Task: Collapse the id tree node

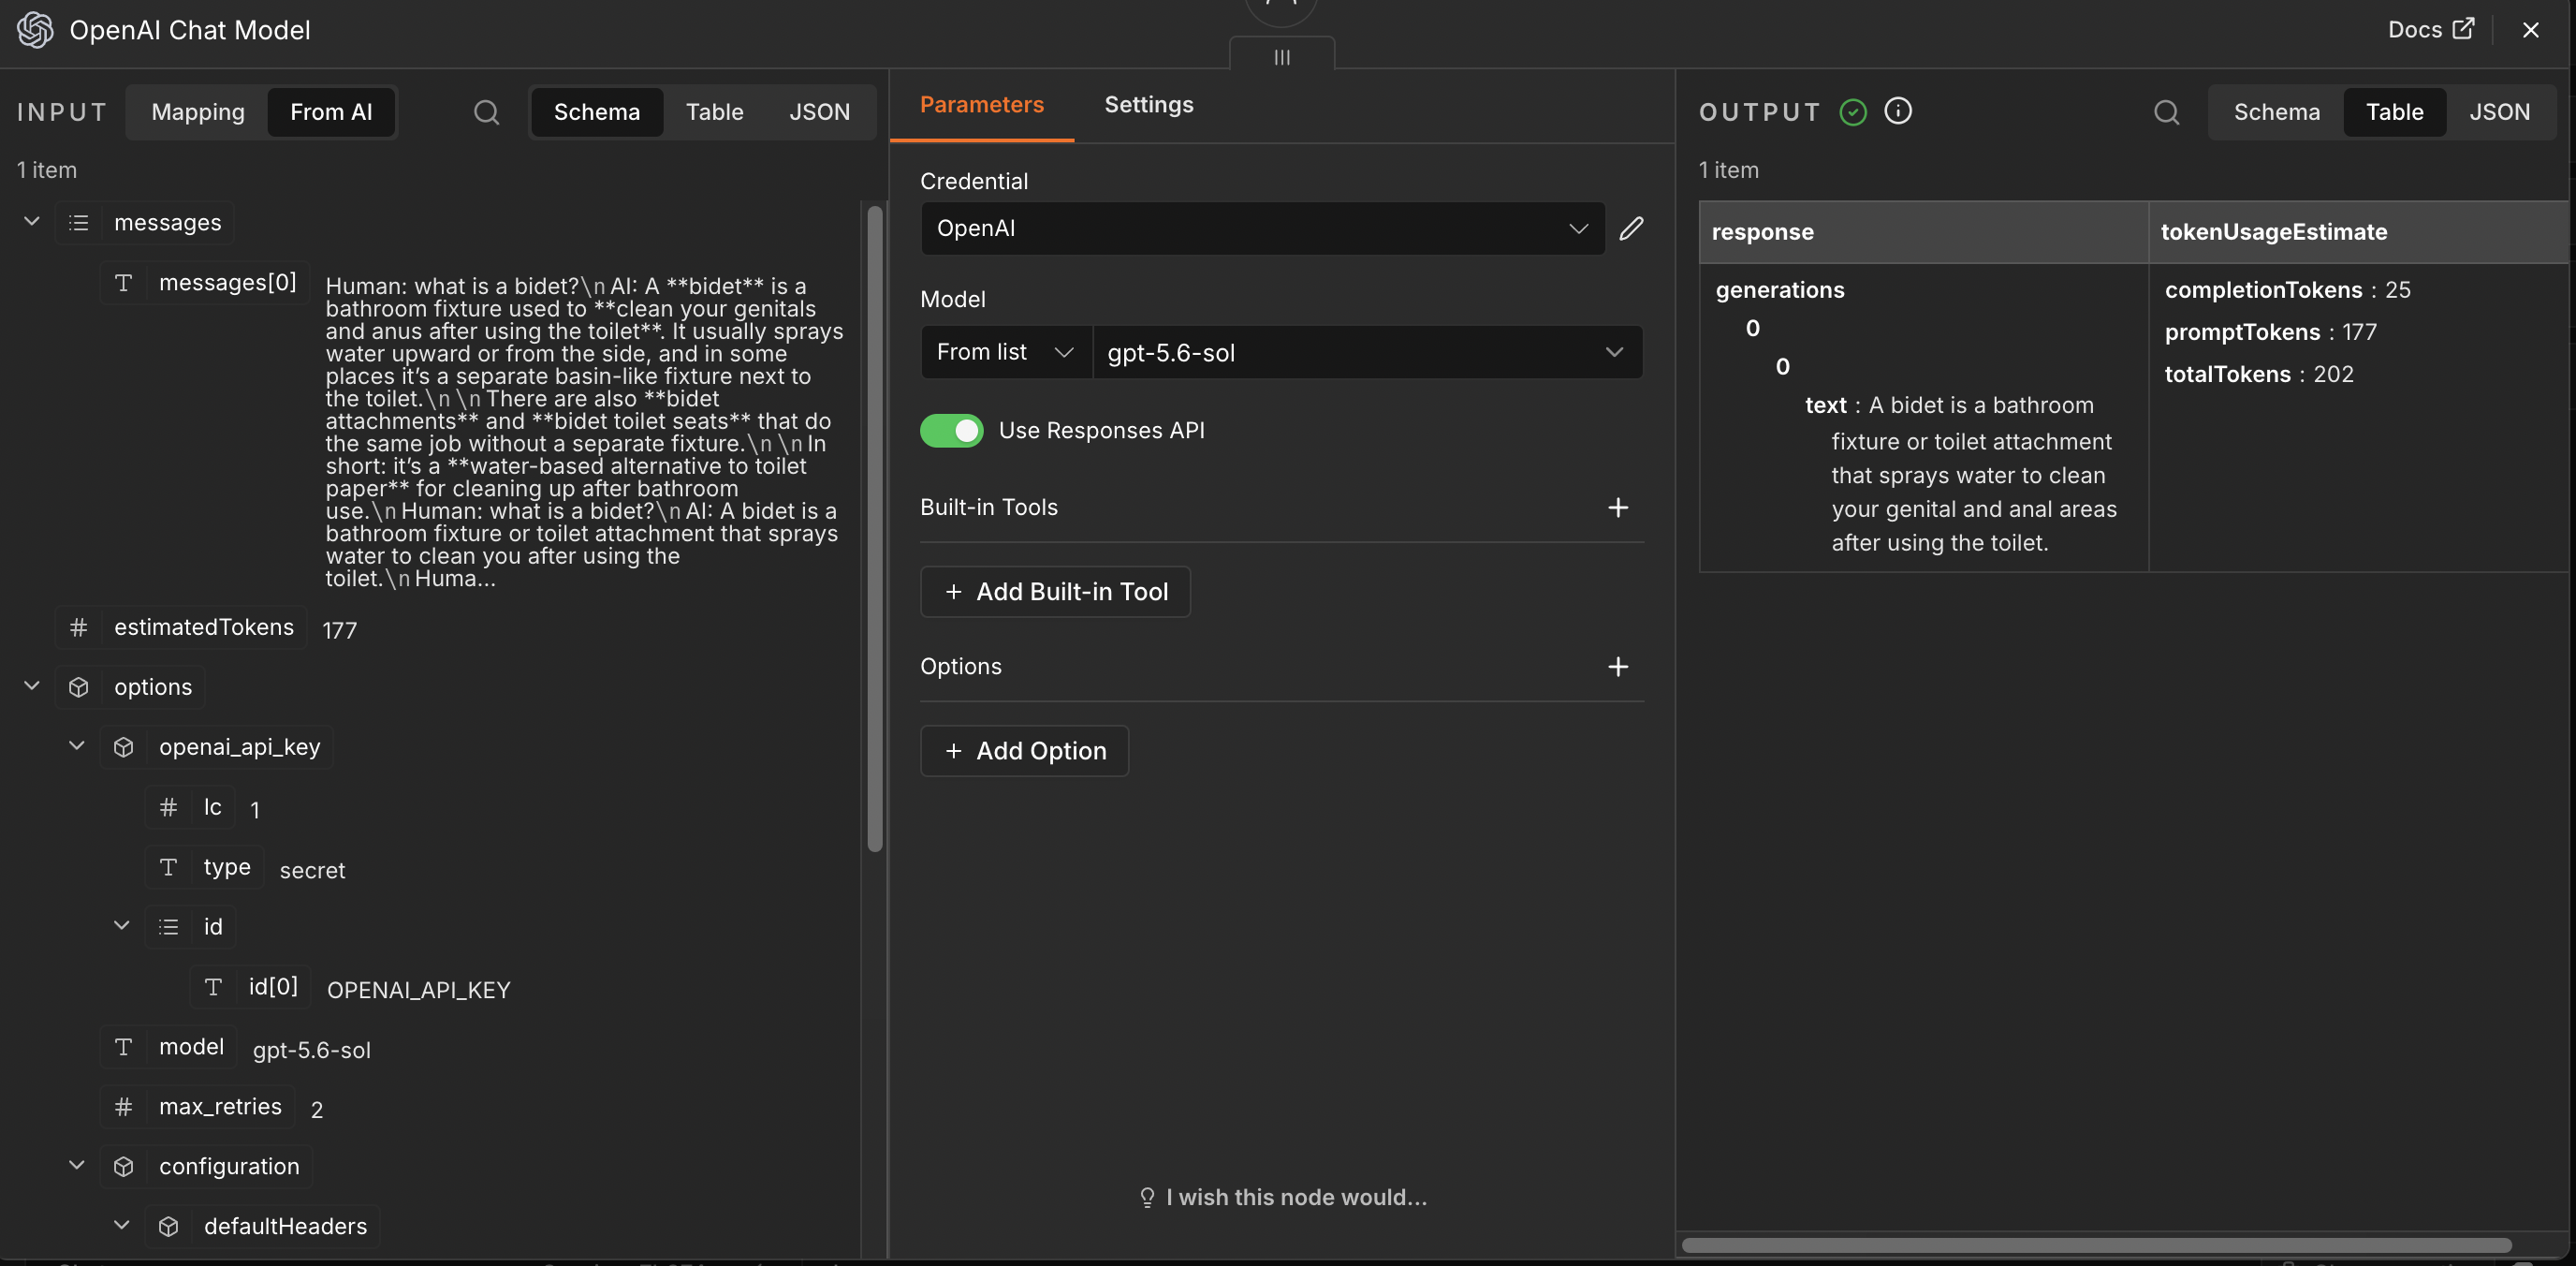Action: [122, 926]
